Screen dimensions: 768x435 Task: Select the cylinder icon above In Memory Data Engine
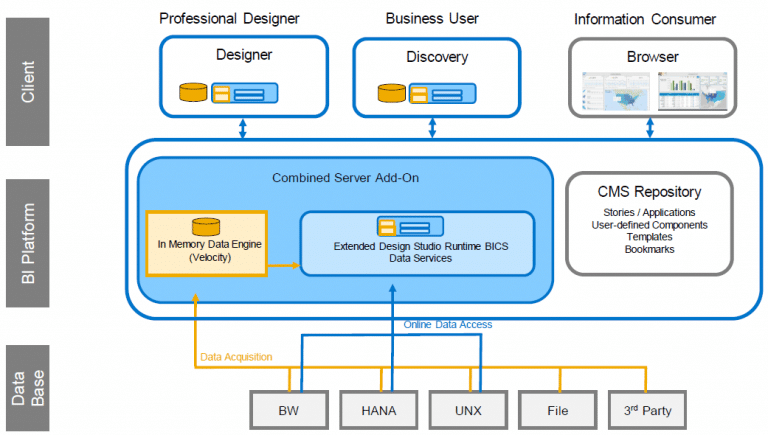(206, 227)
